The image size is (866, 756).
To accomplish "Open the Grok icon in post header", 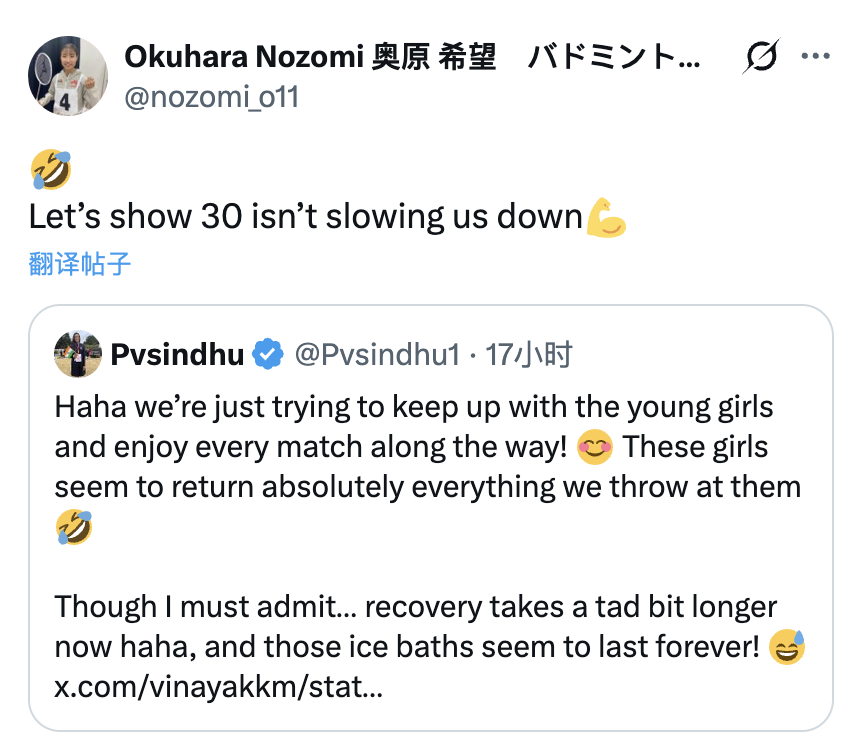I will pyautogui.click(x=761, y=60).
